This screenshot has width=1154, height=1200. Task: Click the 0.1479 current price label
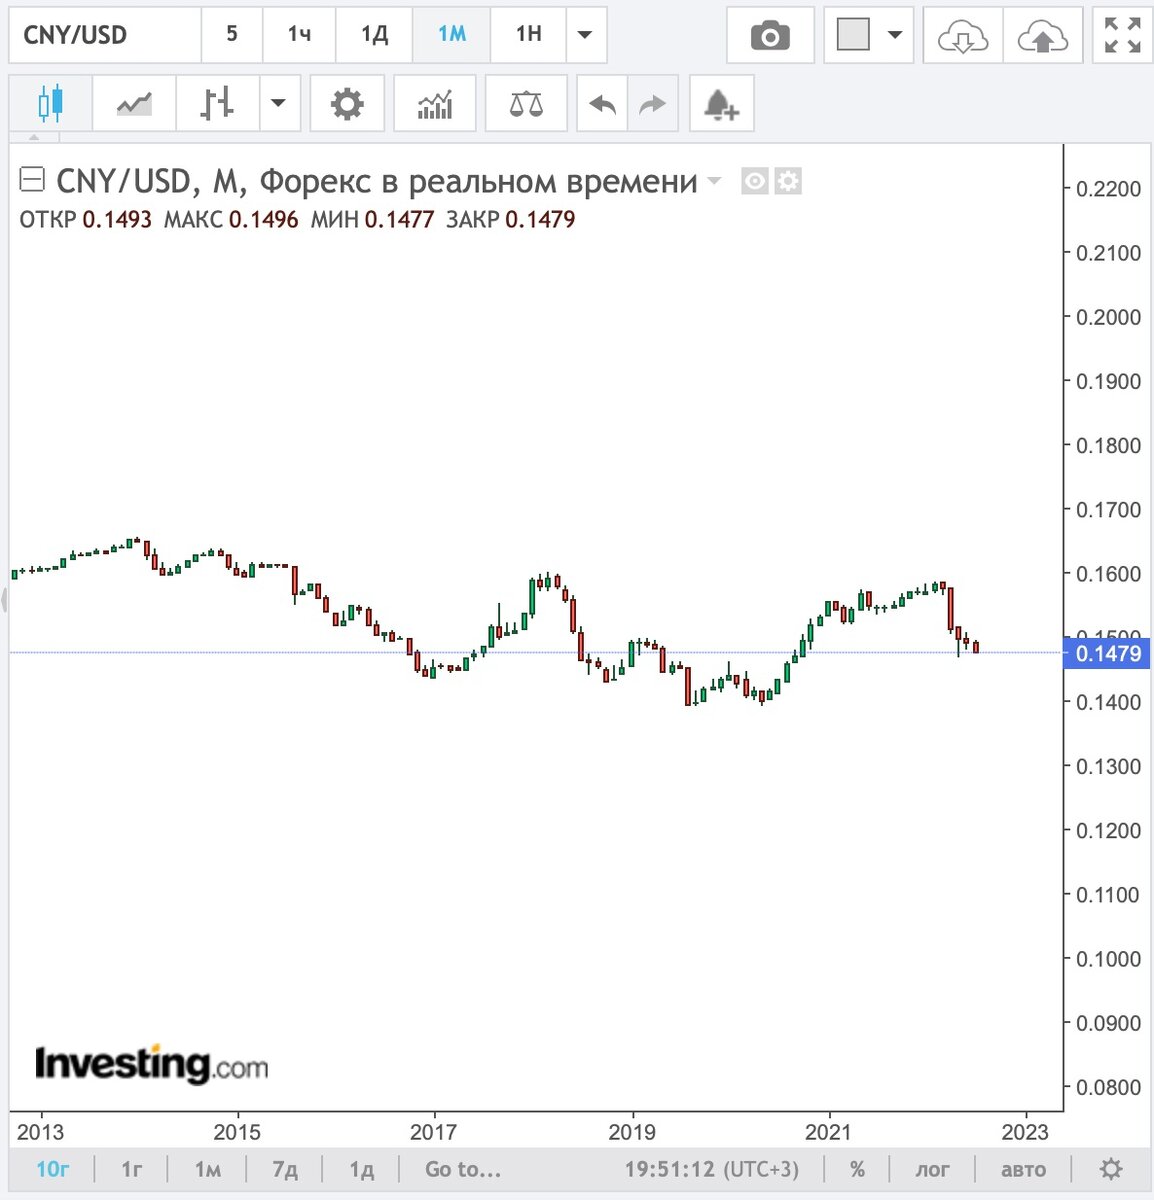(x=1108, y=654)
